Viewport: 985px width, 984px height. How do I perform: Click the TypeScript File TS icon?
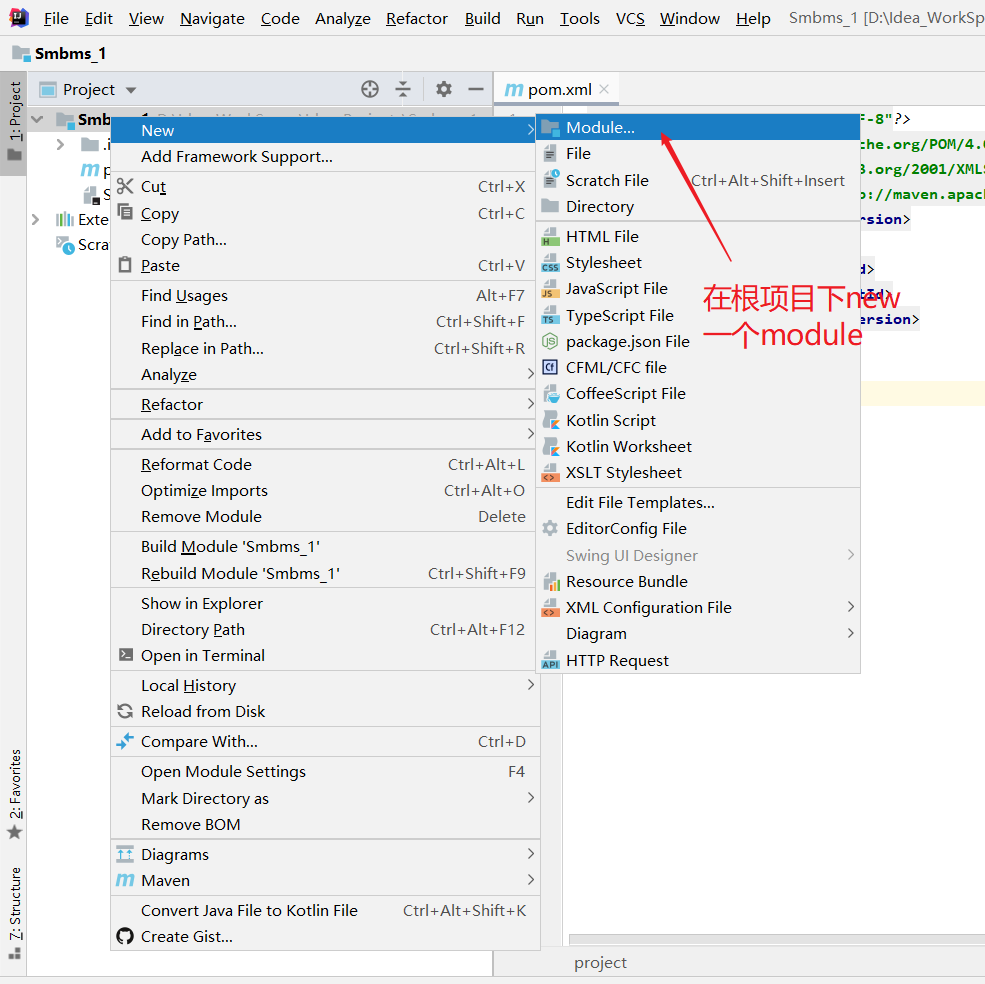[550, 315]
